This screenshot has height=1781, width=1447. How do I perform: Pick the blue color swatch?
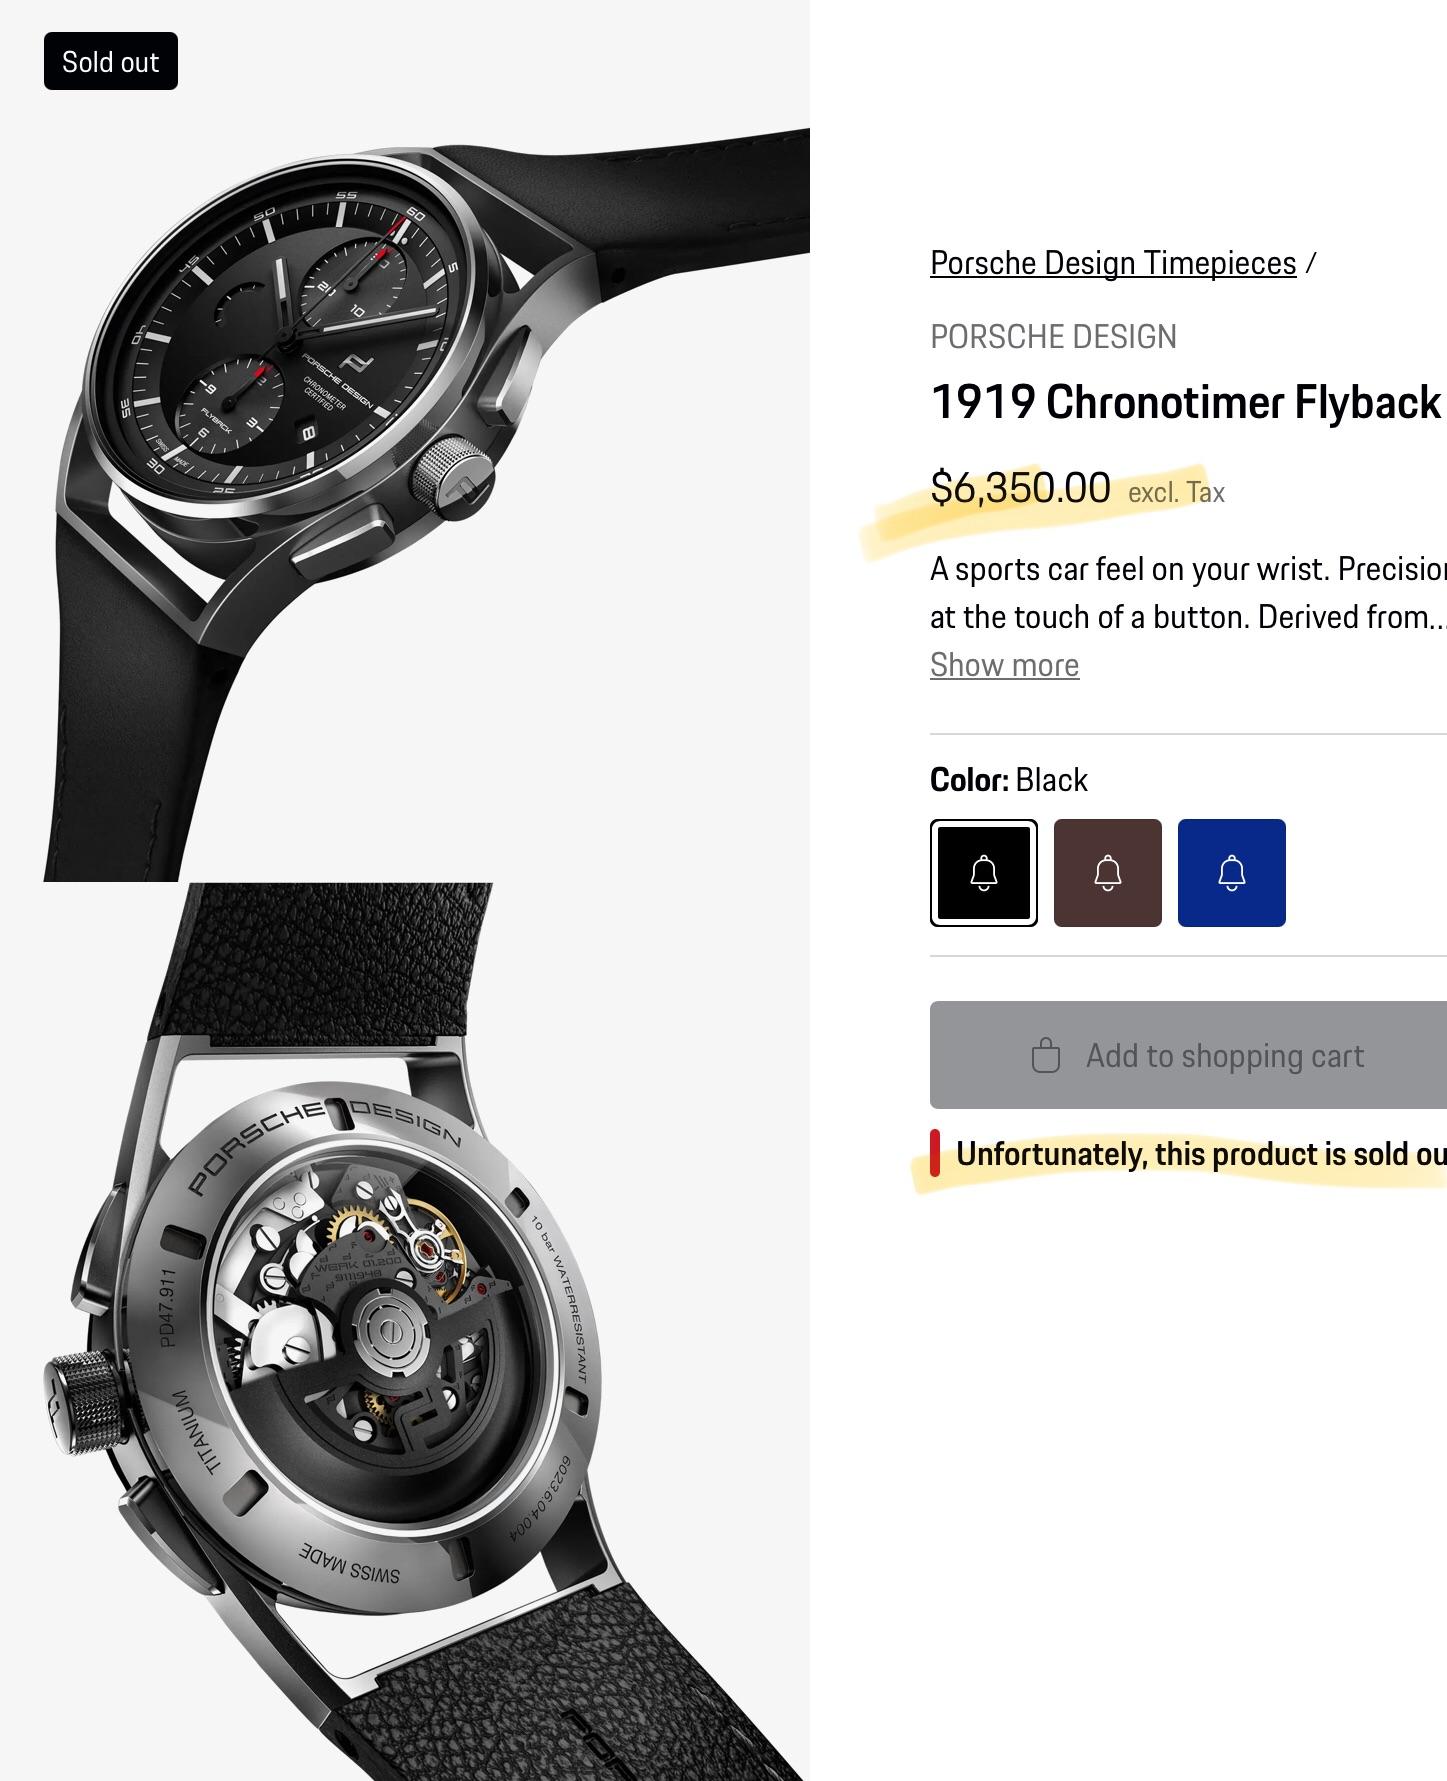(x=1232, y=873)
